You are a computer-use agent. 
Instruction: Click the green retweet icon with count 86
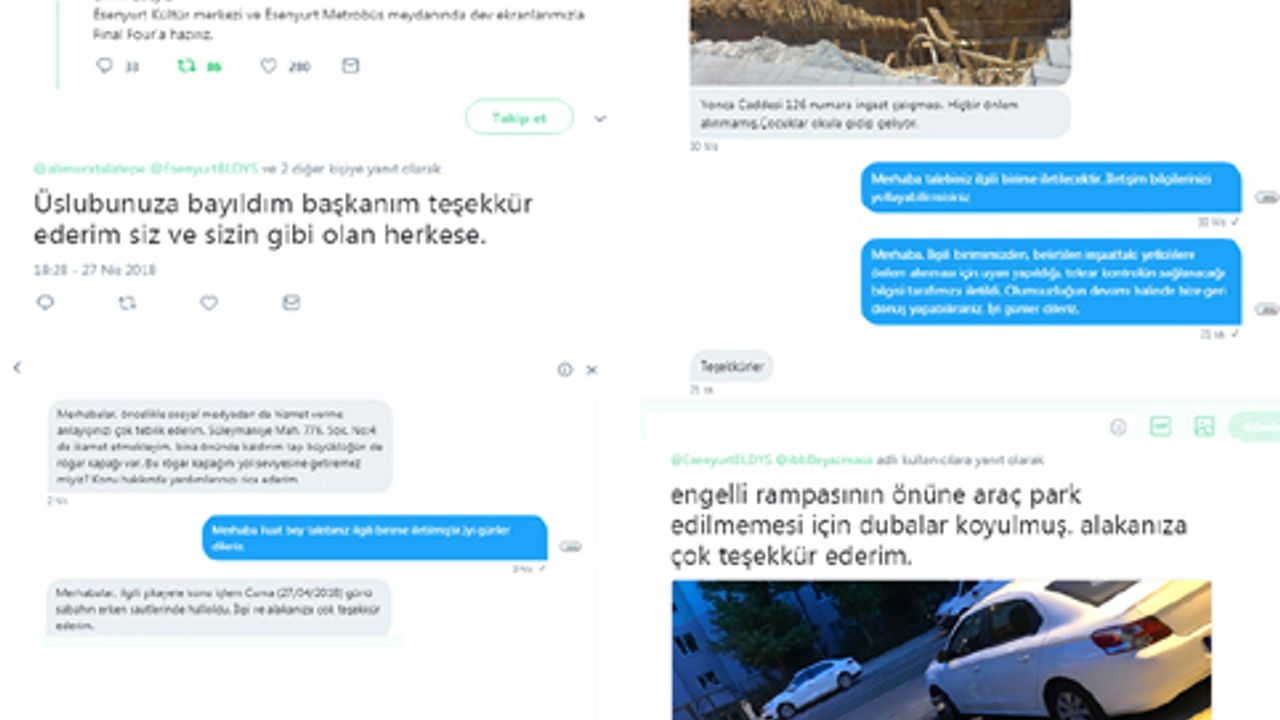coord(186,66)
